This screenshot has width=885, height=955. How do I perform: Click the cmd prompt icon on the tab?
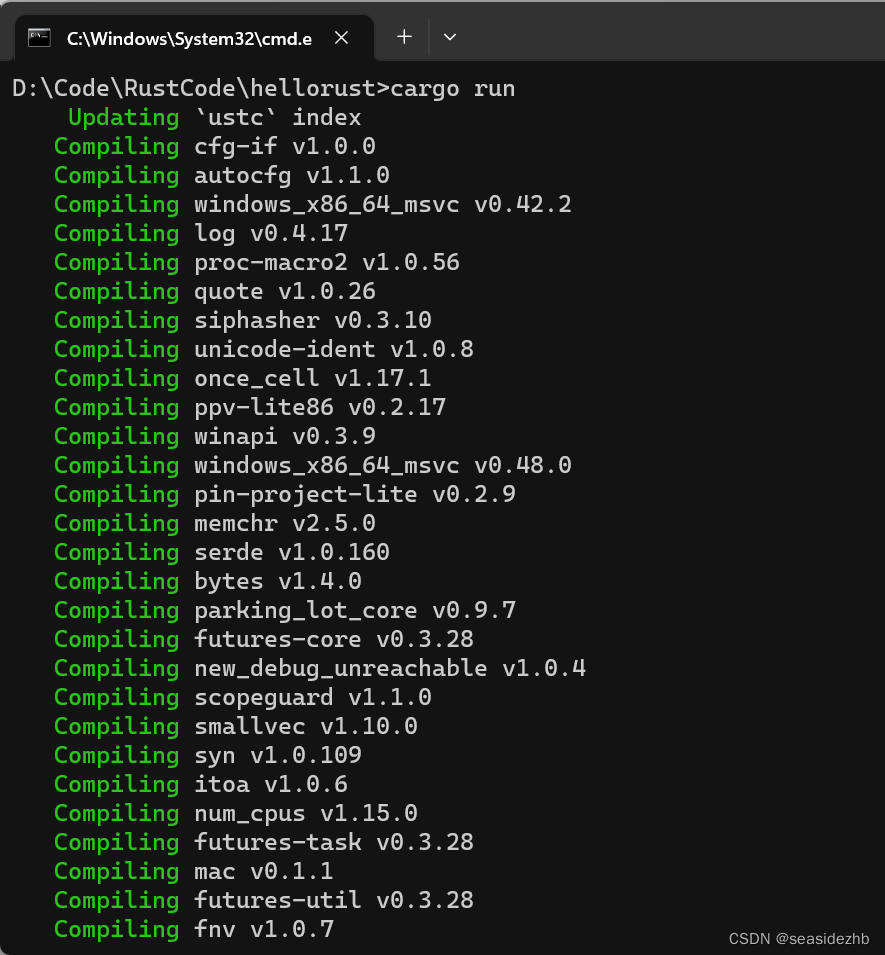pos(39,37)
